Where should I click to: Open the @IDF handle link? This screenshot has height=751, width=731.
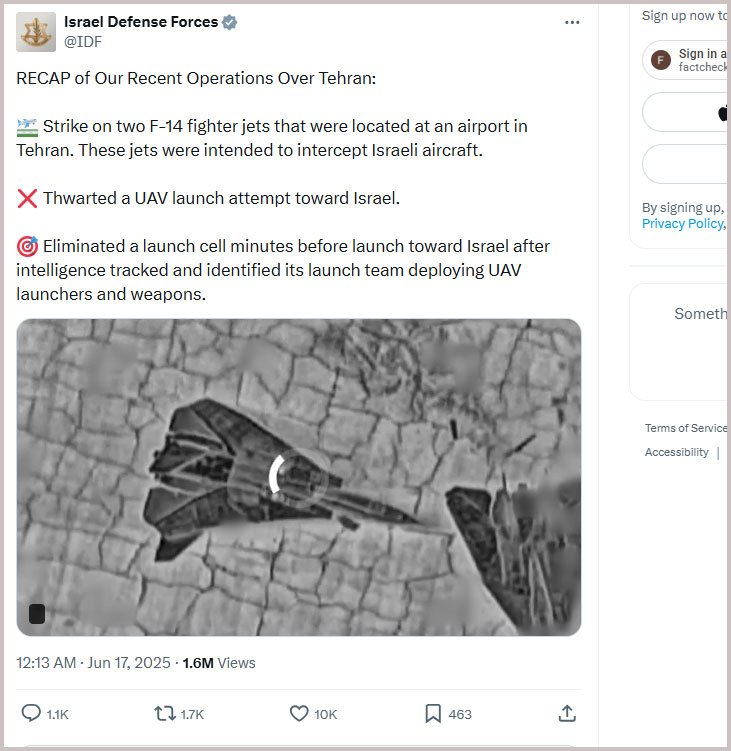tap(83, 41)
